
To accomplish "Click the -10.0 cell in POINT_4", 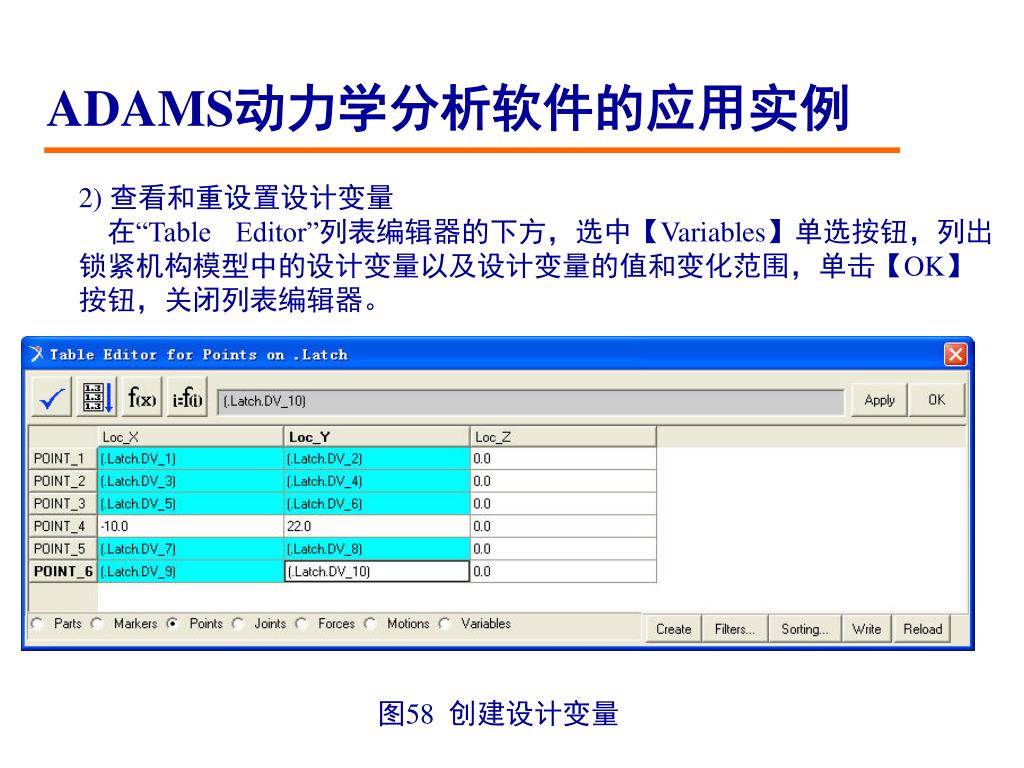I will [x=190, y=526].
